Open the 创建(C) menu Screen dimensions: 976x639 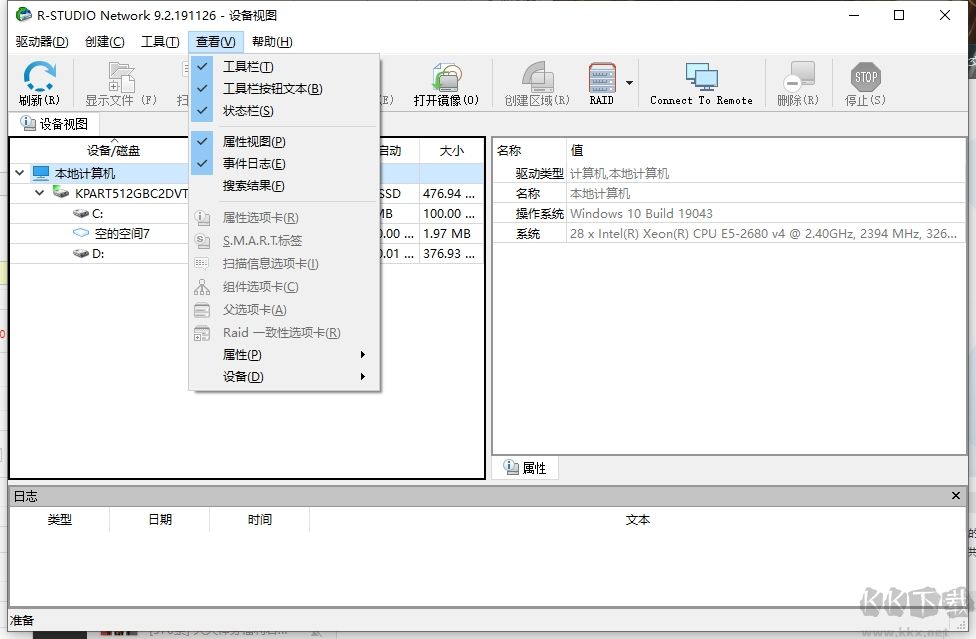click(105, 42)
